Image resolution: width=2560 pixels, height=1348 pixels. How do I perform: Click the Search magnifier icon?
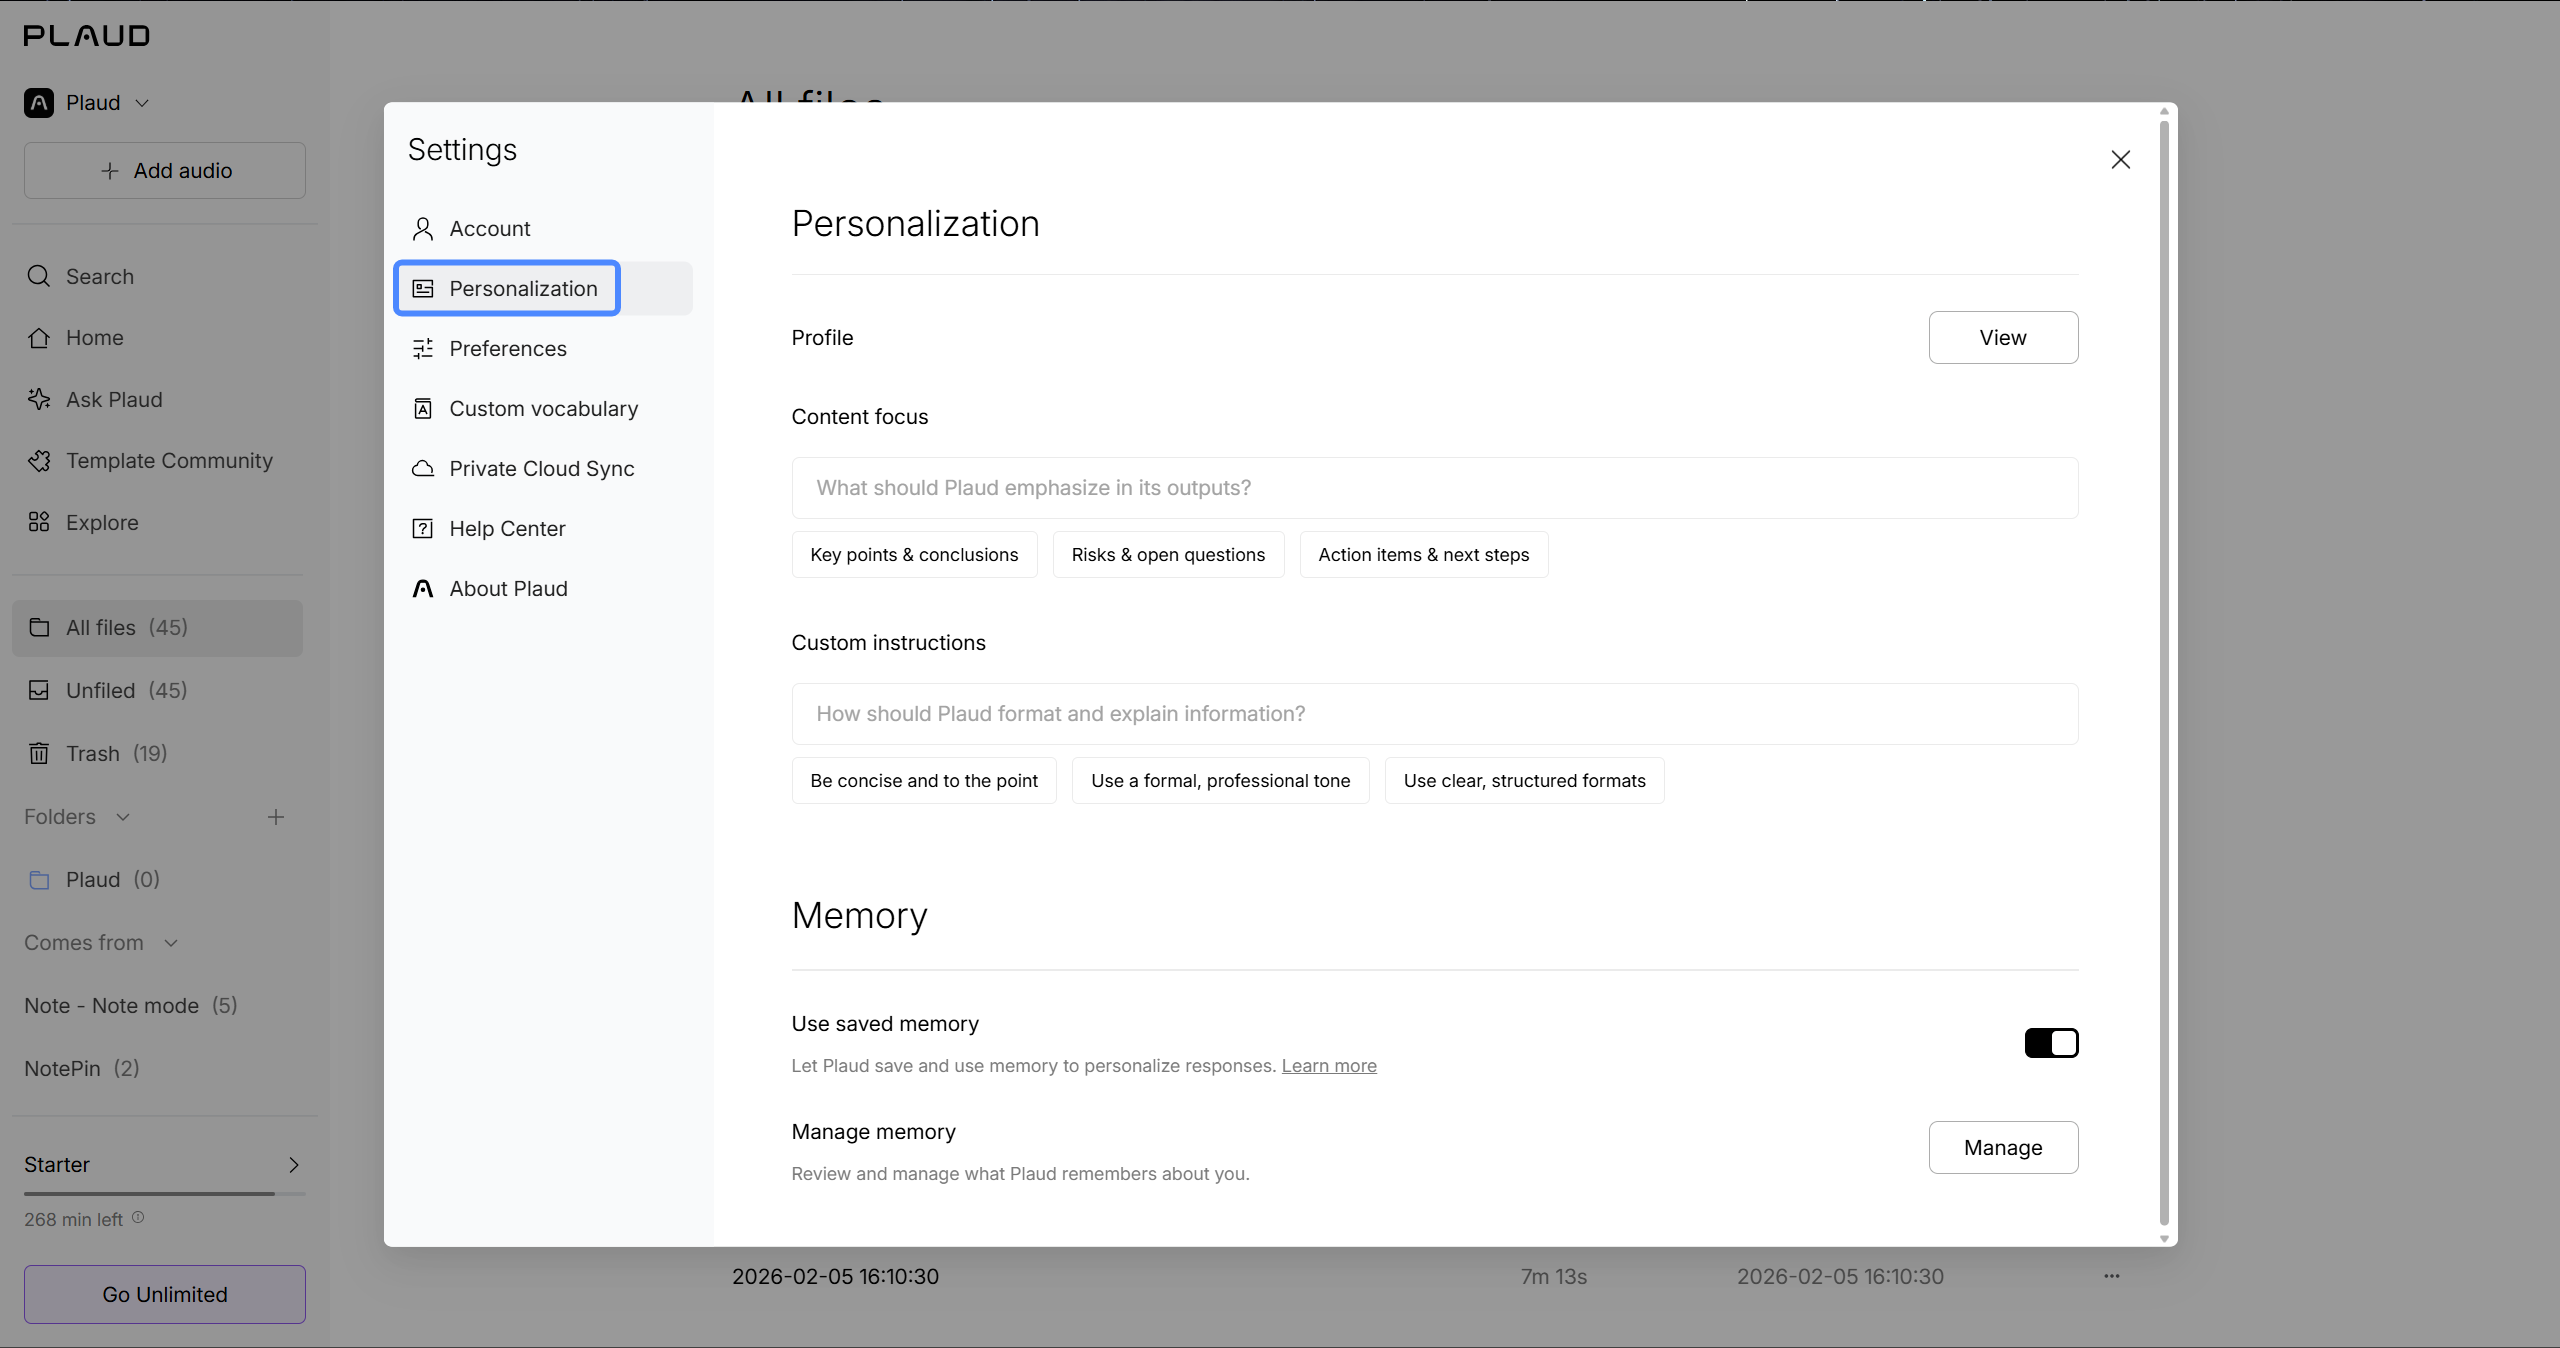pos(39,276)
